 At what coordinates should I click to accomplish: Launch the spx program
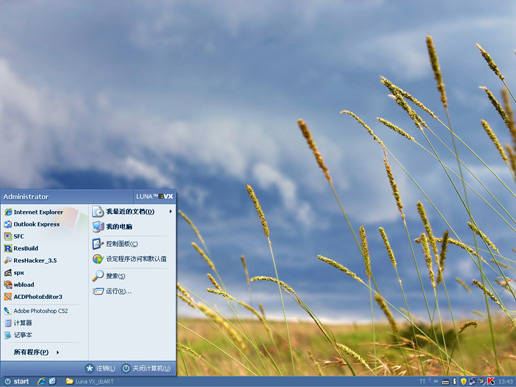[14, 273]
